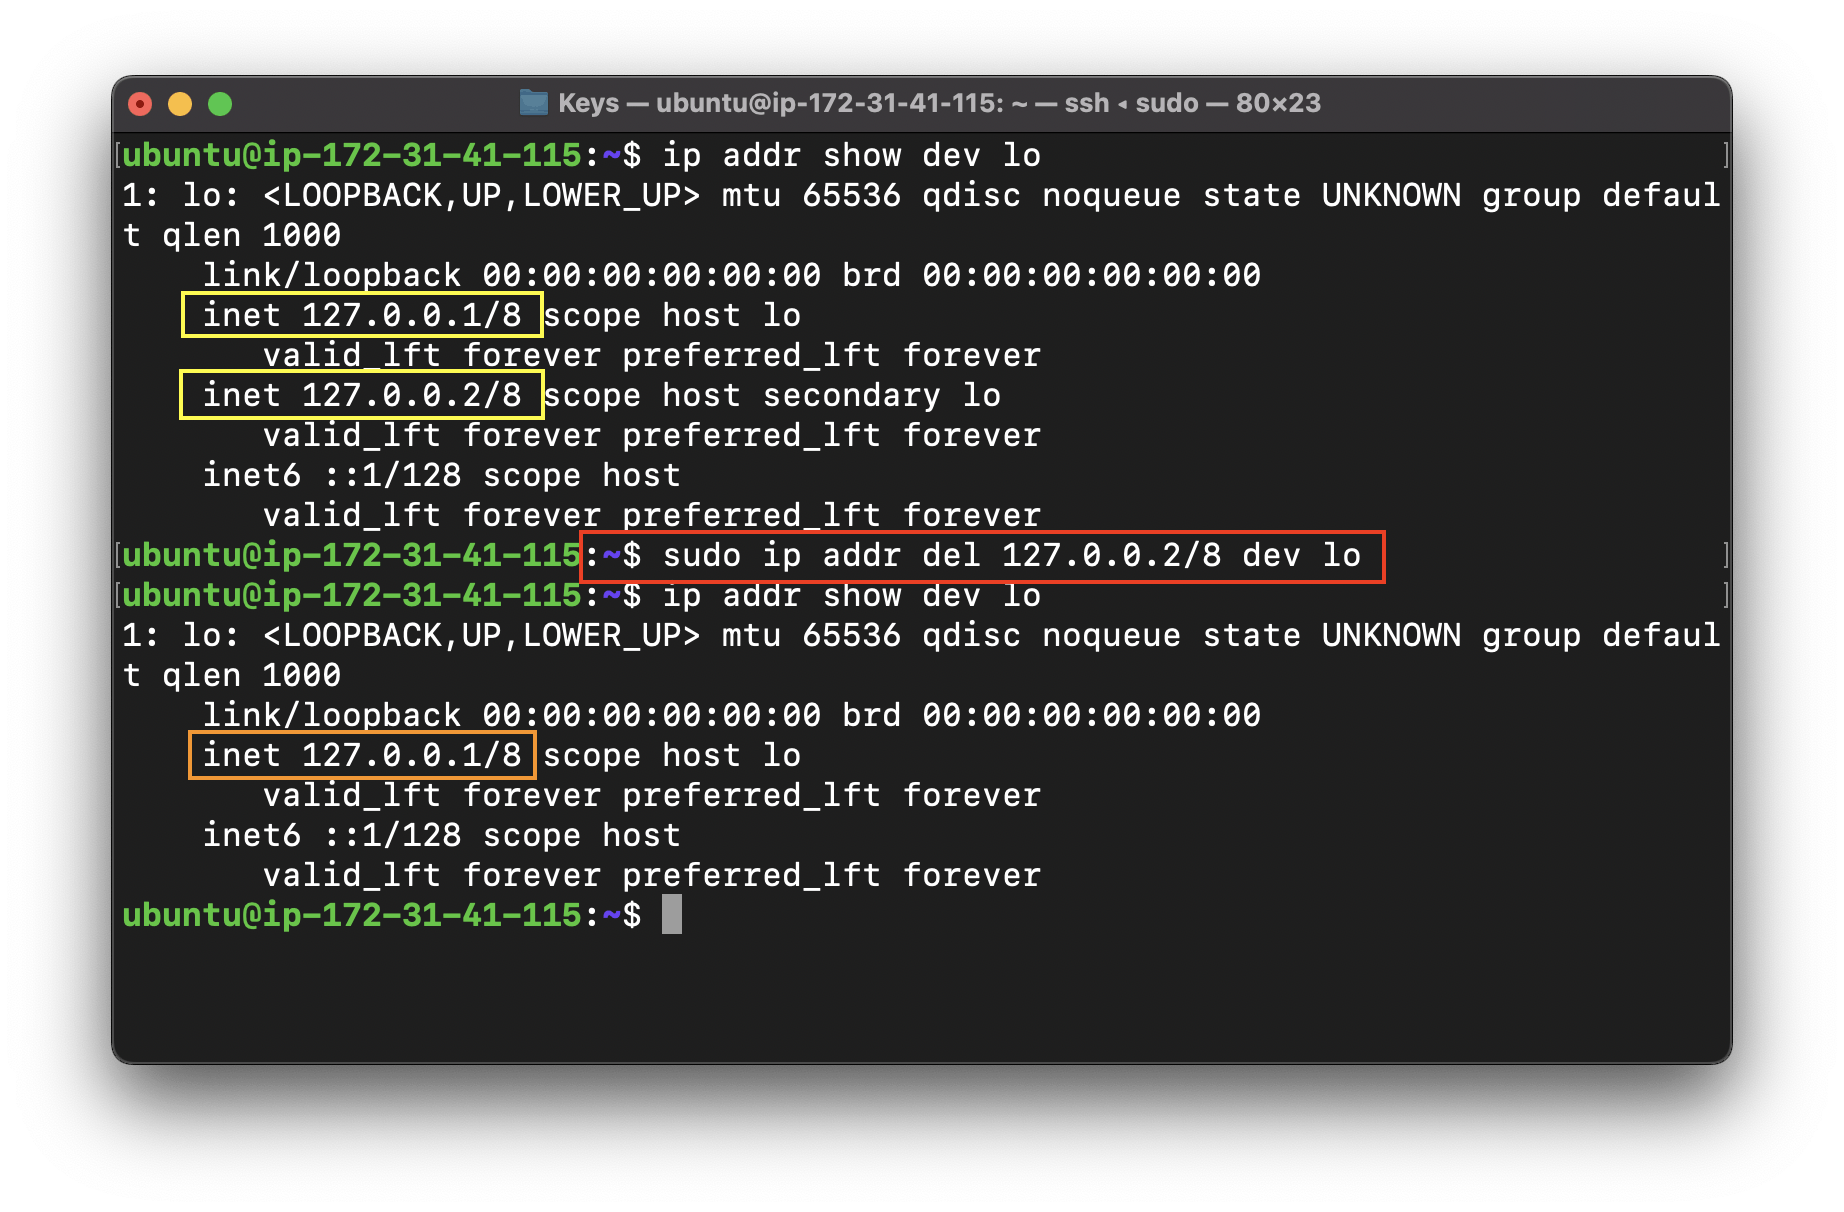Click second 'inet6 ::1/128 scope host' line
This screenshot has height=1212, width=1844.
point(442,836)
